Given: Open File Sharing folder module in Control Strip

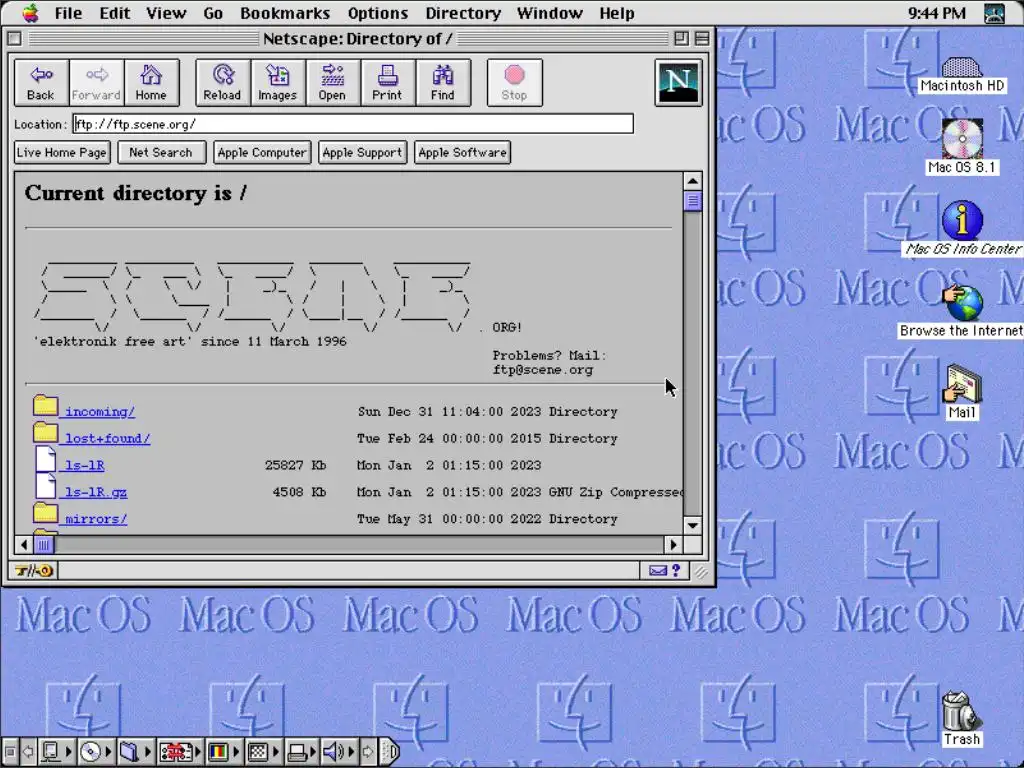Looking at the screenshot, I should pyautogui.click(x=135, y=752).
